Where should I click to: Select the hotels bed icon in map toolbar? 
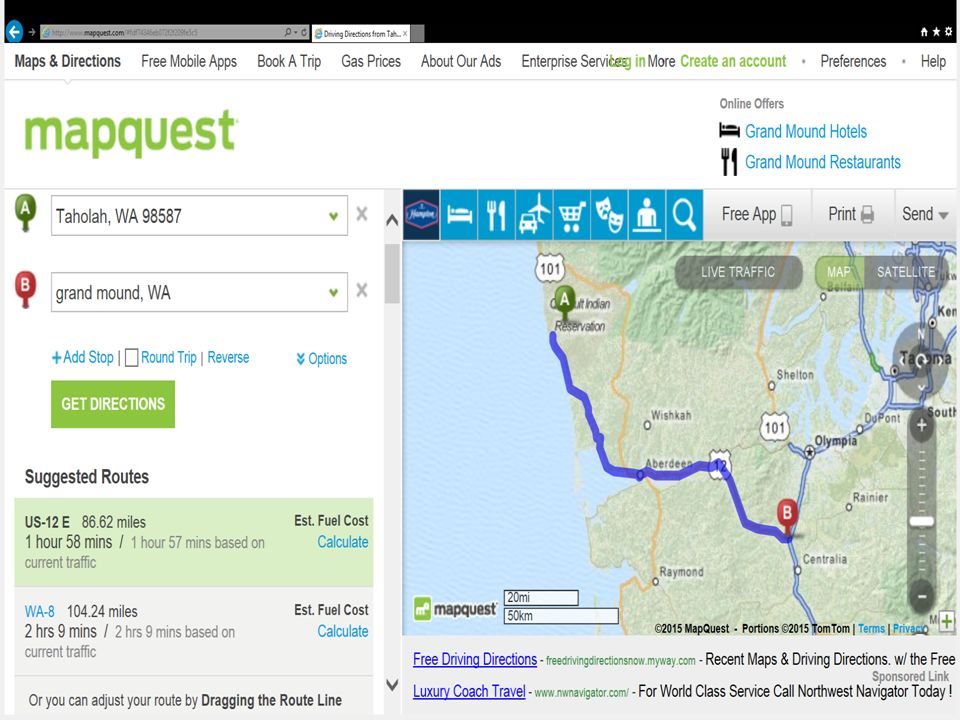(459, 215)
